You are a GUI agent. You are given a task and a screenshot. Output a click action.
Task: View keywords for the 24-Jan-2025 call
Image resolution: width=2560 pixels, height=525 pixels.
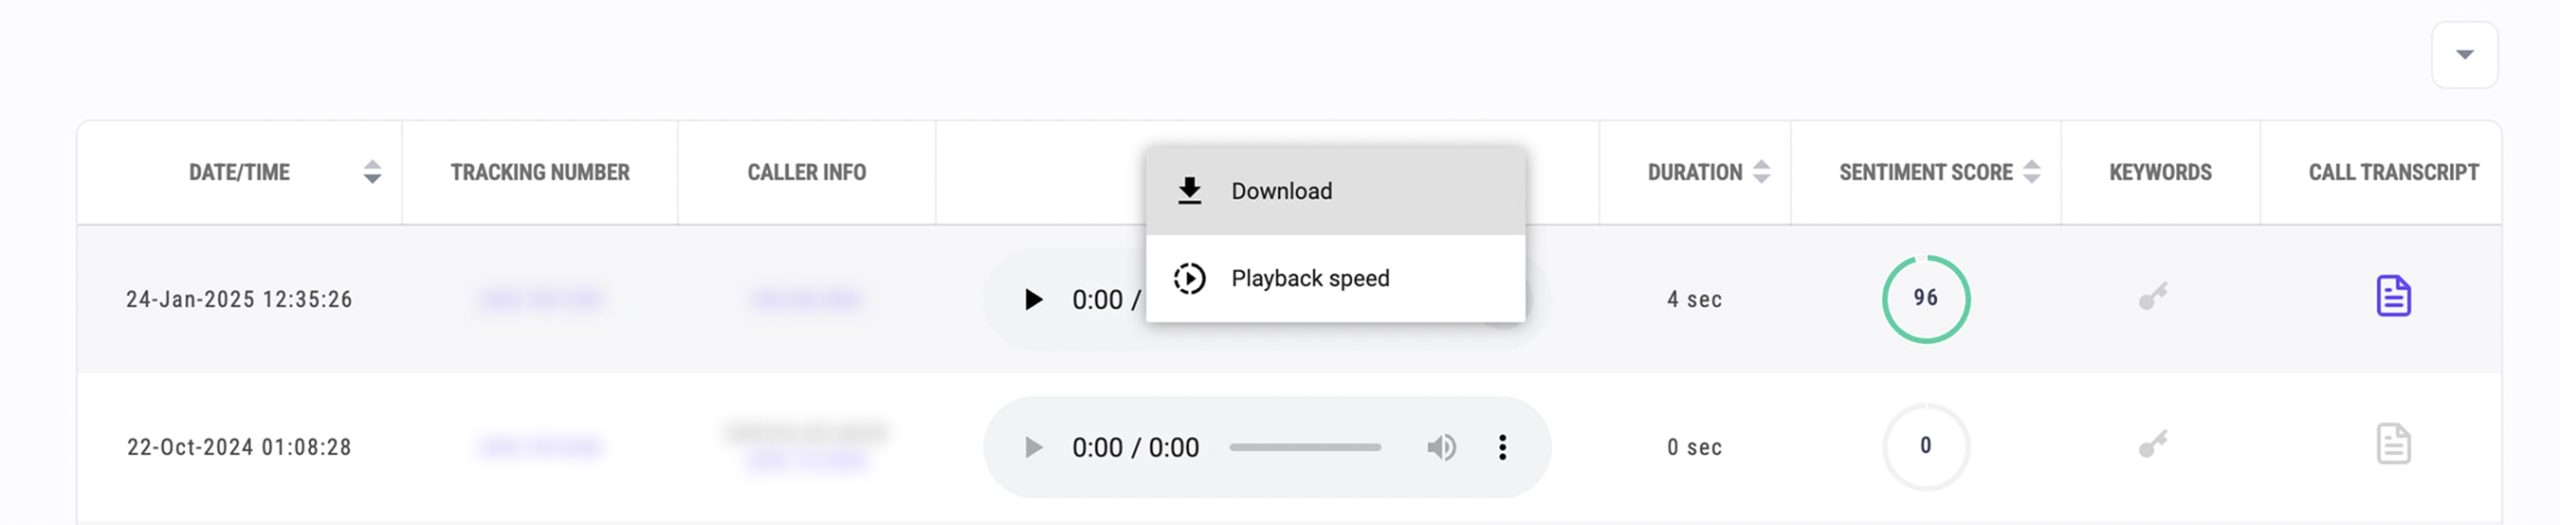[2153, 296]
